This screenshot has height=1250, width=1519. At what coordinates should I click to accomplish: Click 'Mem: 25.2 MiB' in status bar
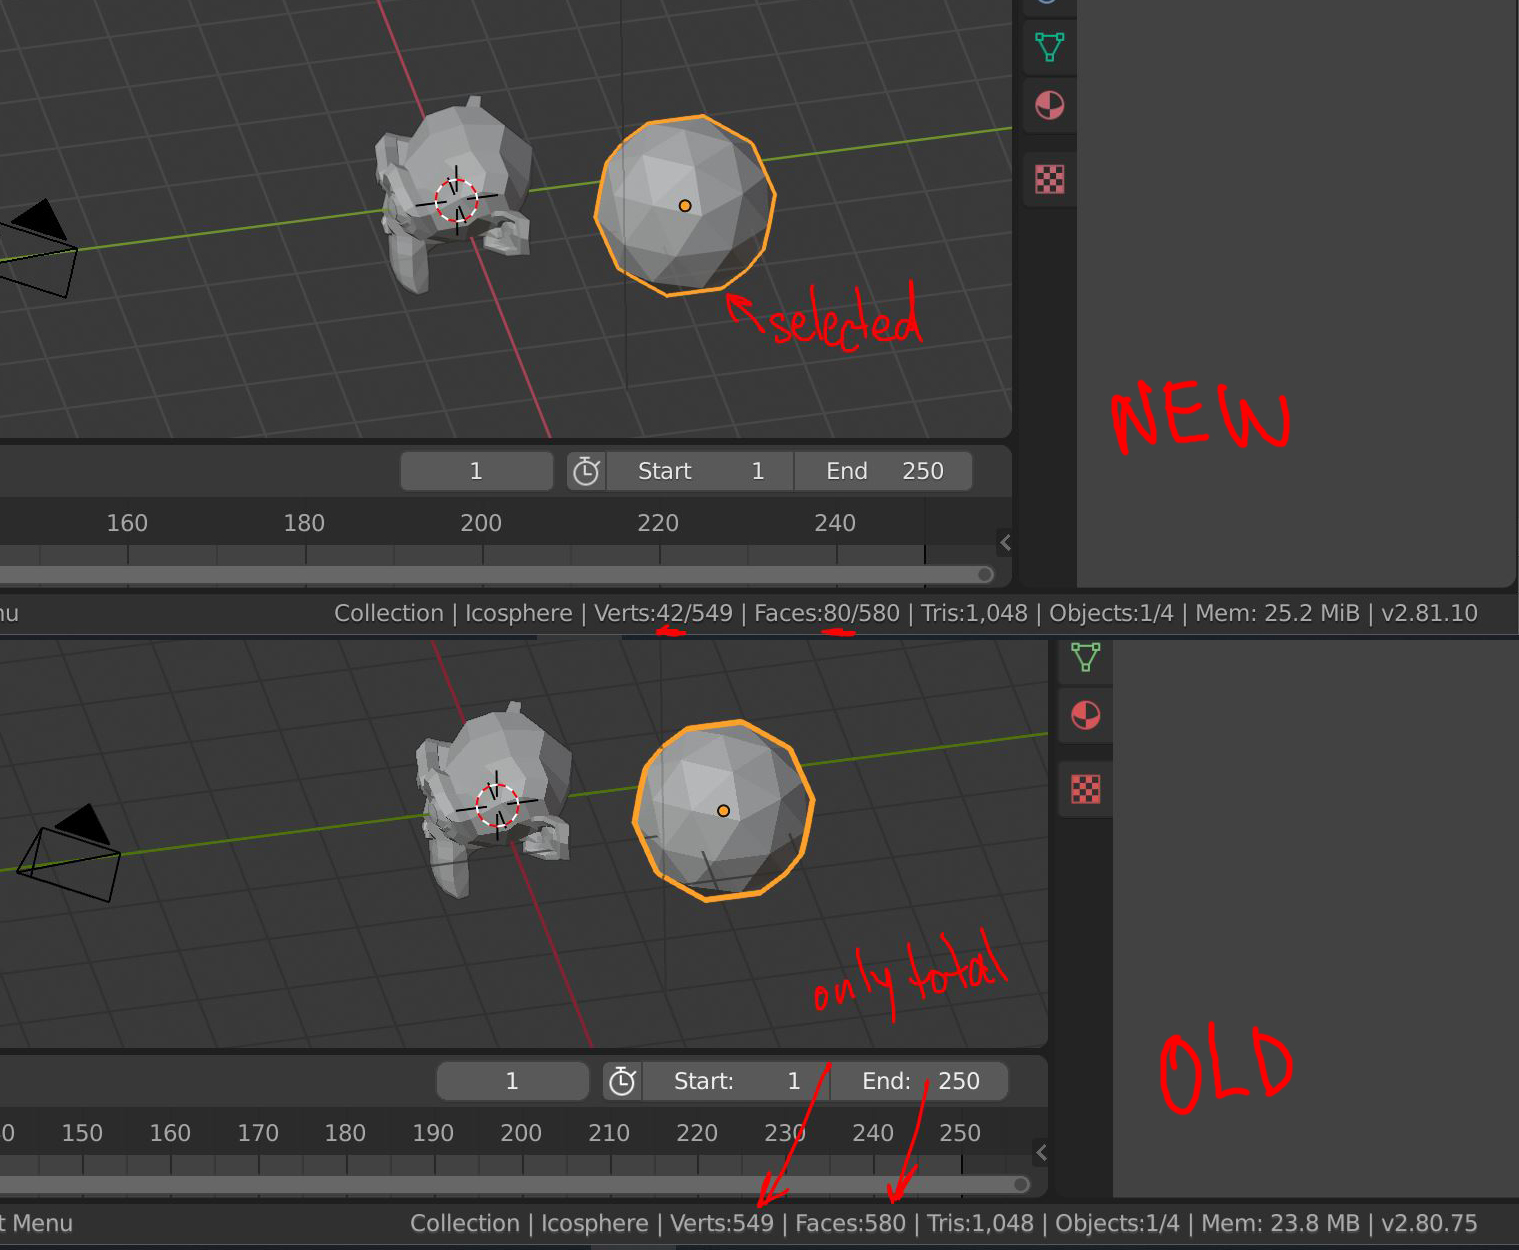pyautogui.click(x=1277, y=613)
